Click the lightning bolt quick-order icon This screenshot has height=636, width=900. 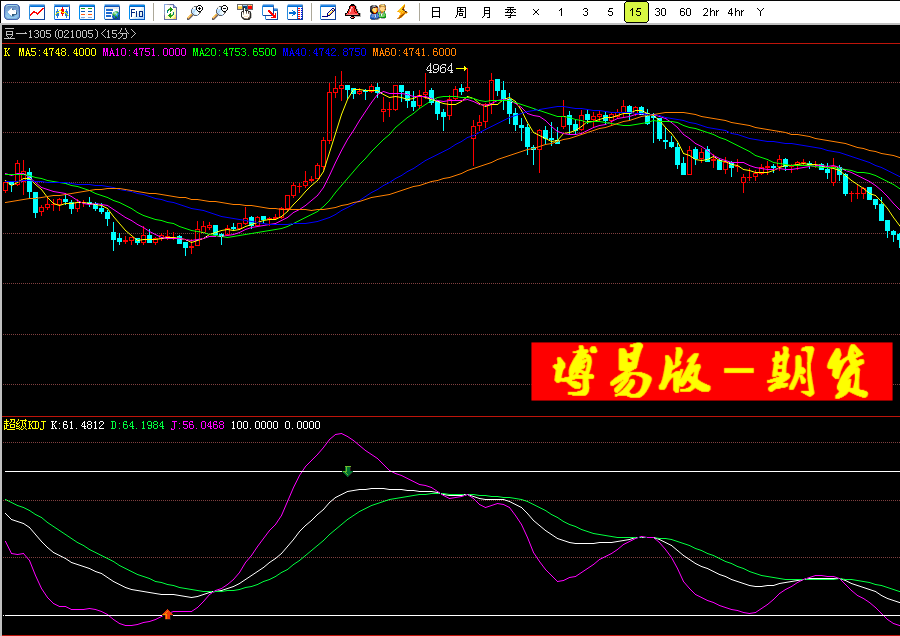tap(402, 12)
